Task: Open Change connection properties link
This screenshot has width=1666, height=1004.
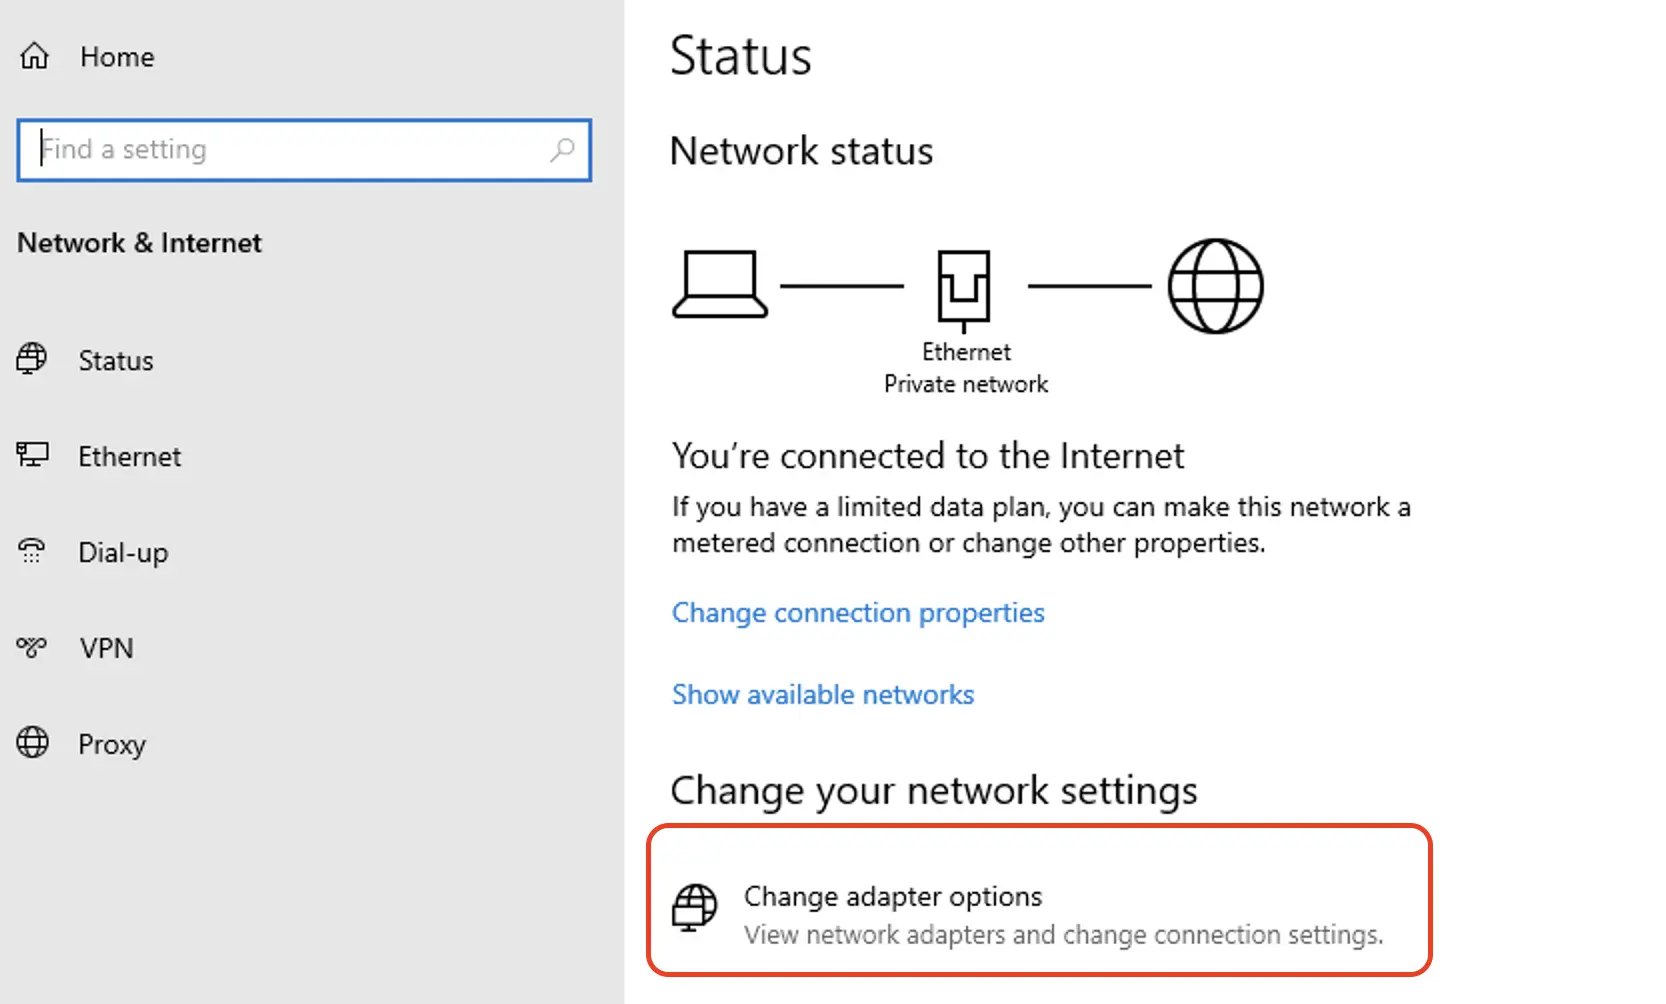Action: 858,612
